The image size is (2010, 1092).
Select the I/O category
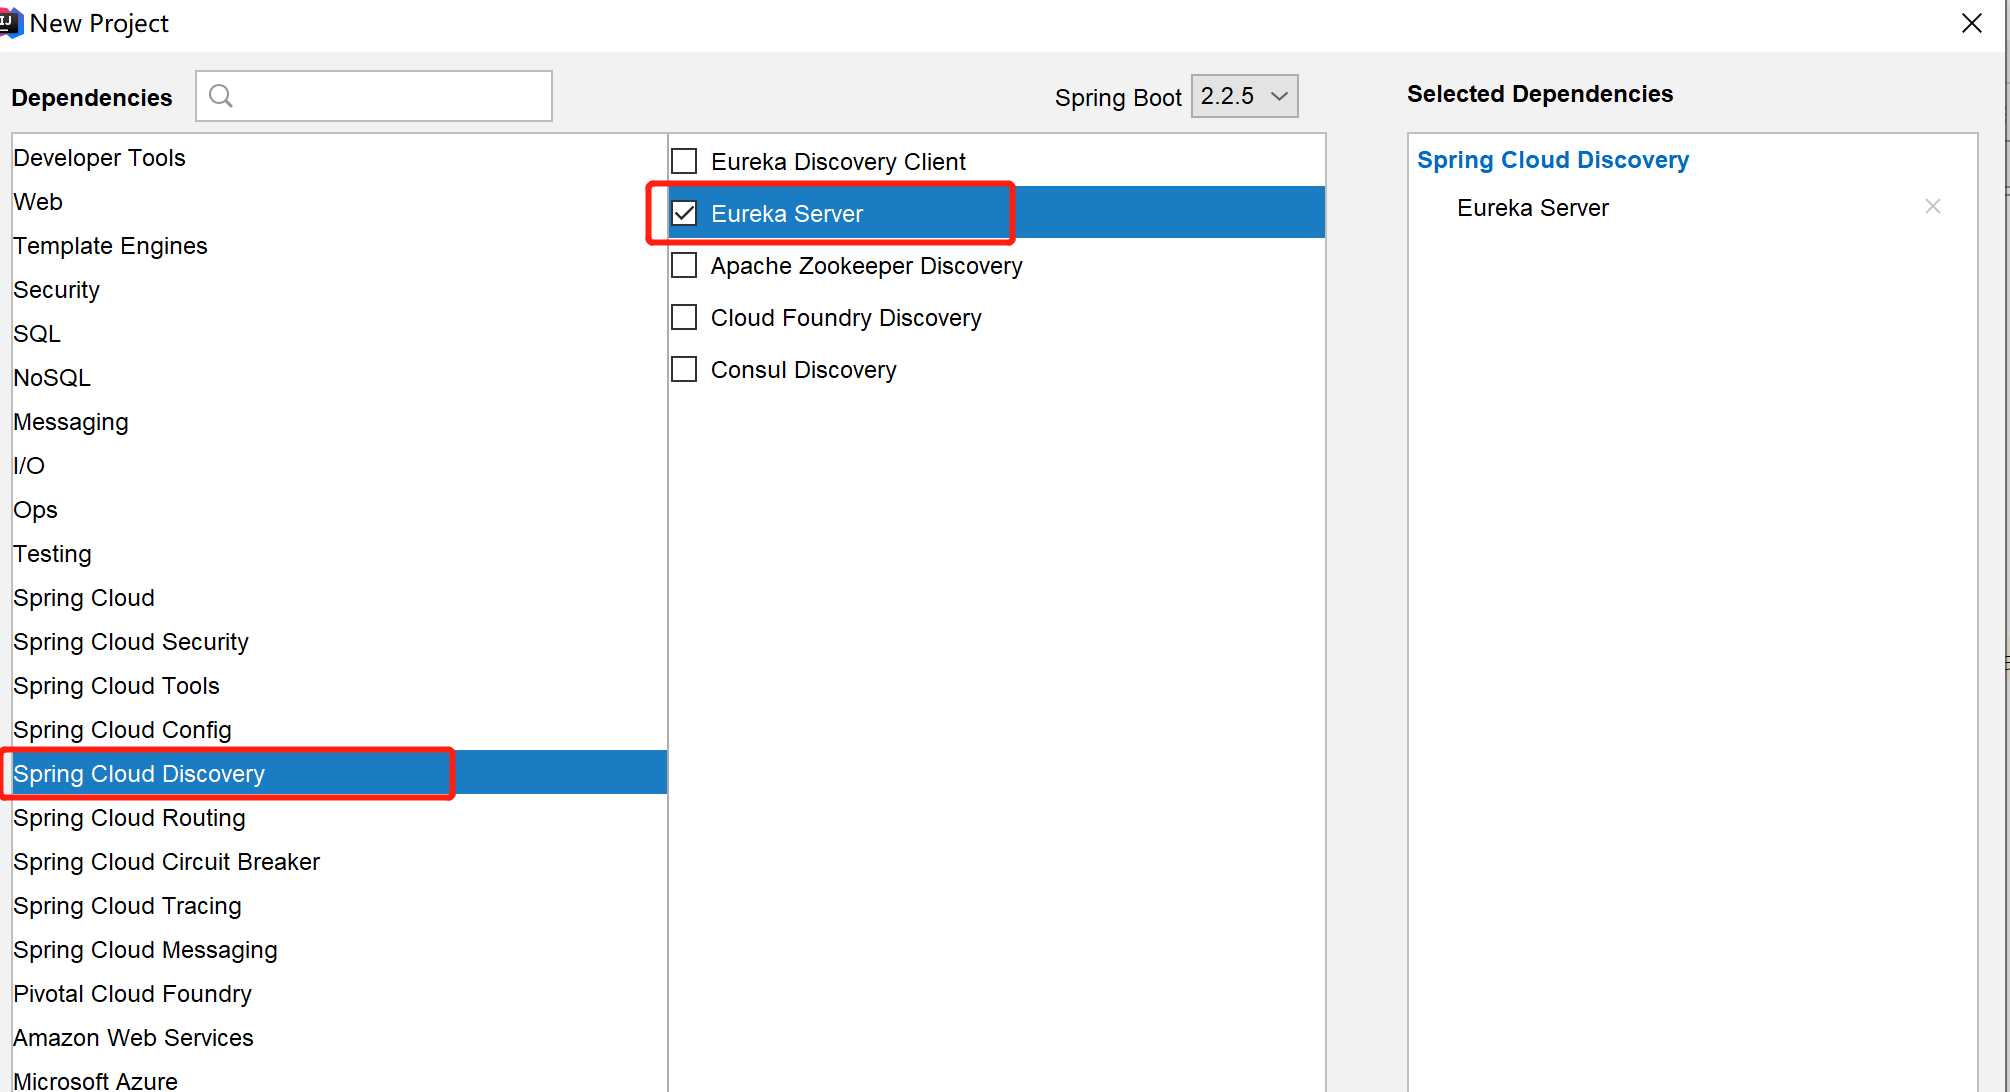point(339,466)
